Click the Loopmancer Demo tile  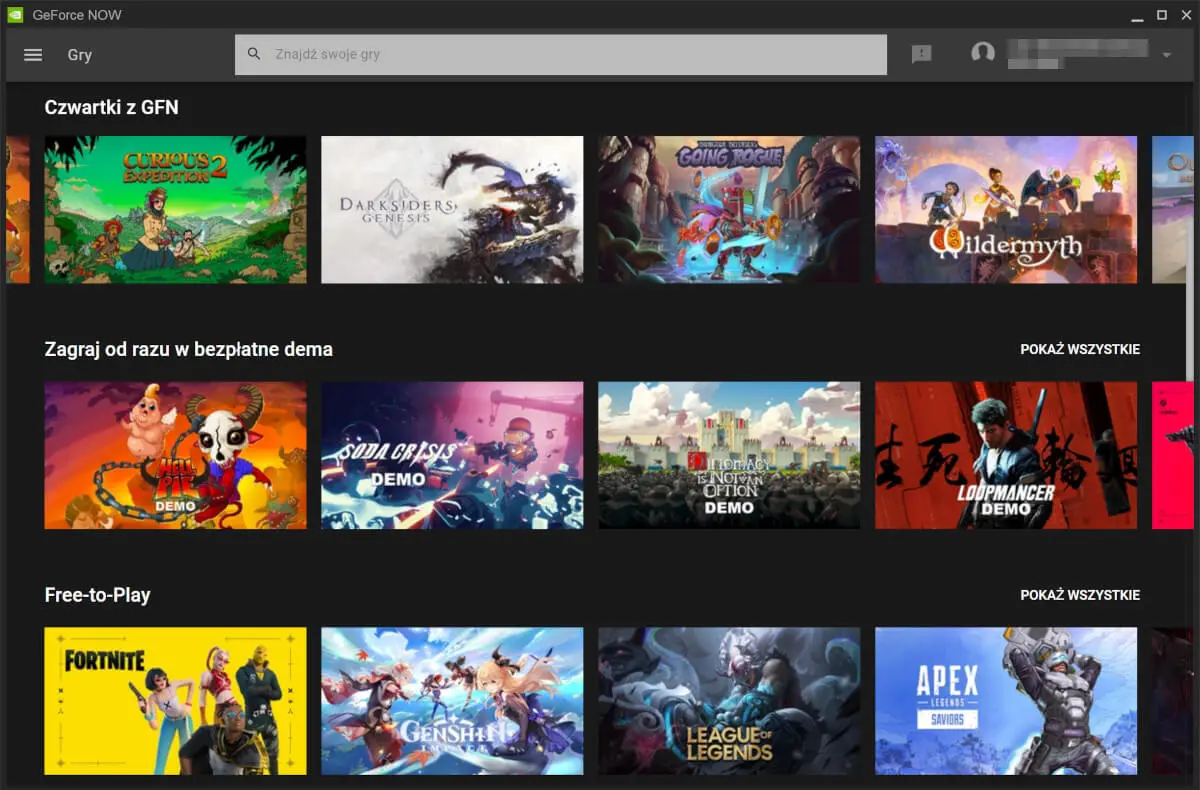pyautogui.click(x=1006, y=455)
